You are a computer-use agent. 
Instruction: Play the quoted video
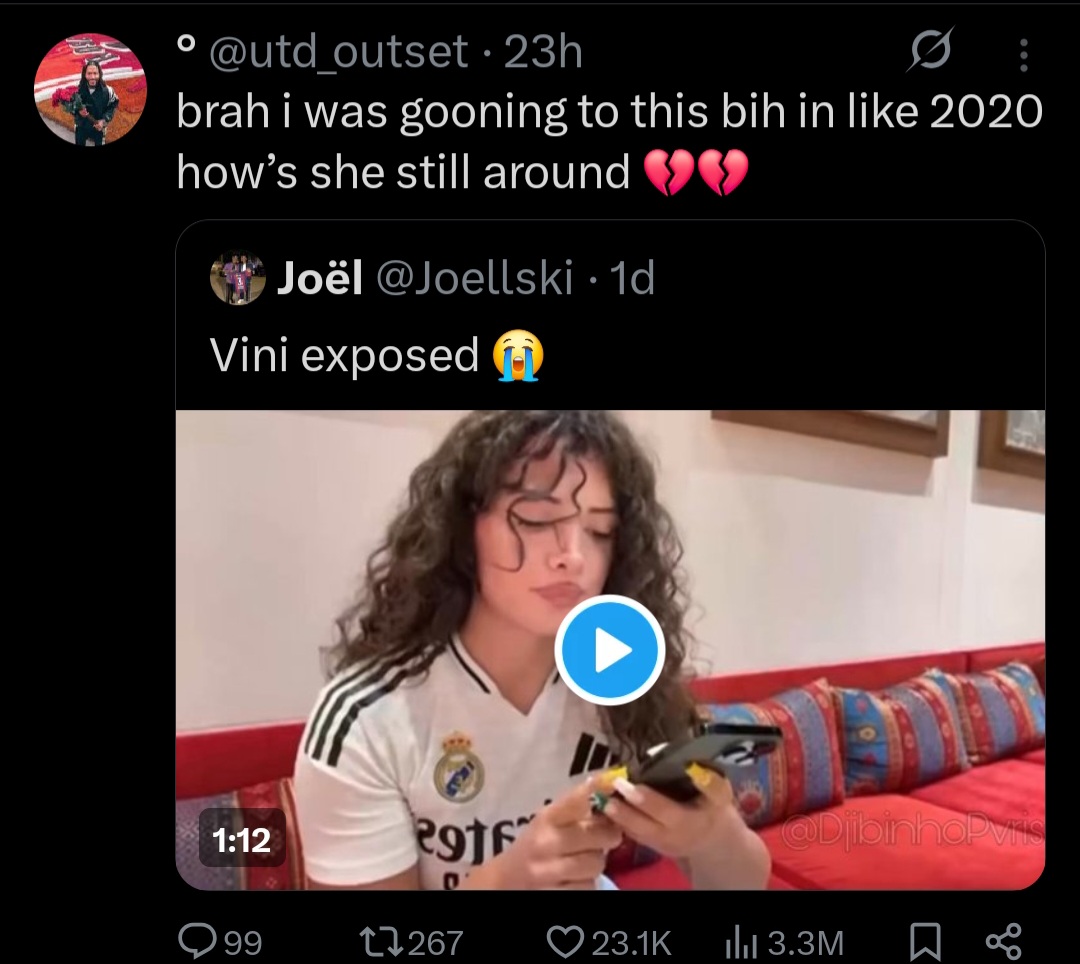point(610,650)
